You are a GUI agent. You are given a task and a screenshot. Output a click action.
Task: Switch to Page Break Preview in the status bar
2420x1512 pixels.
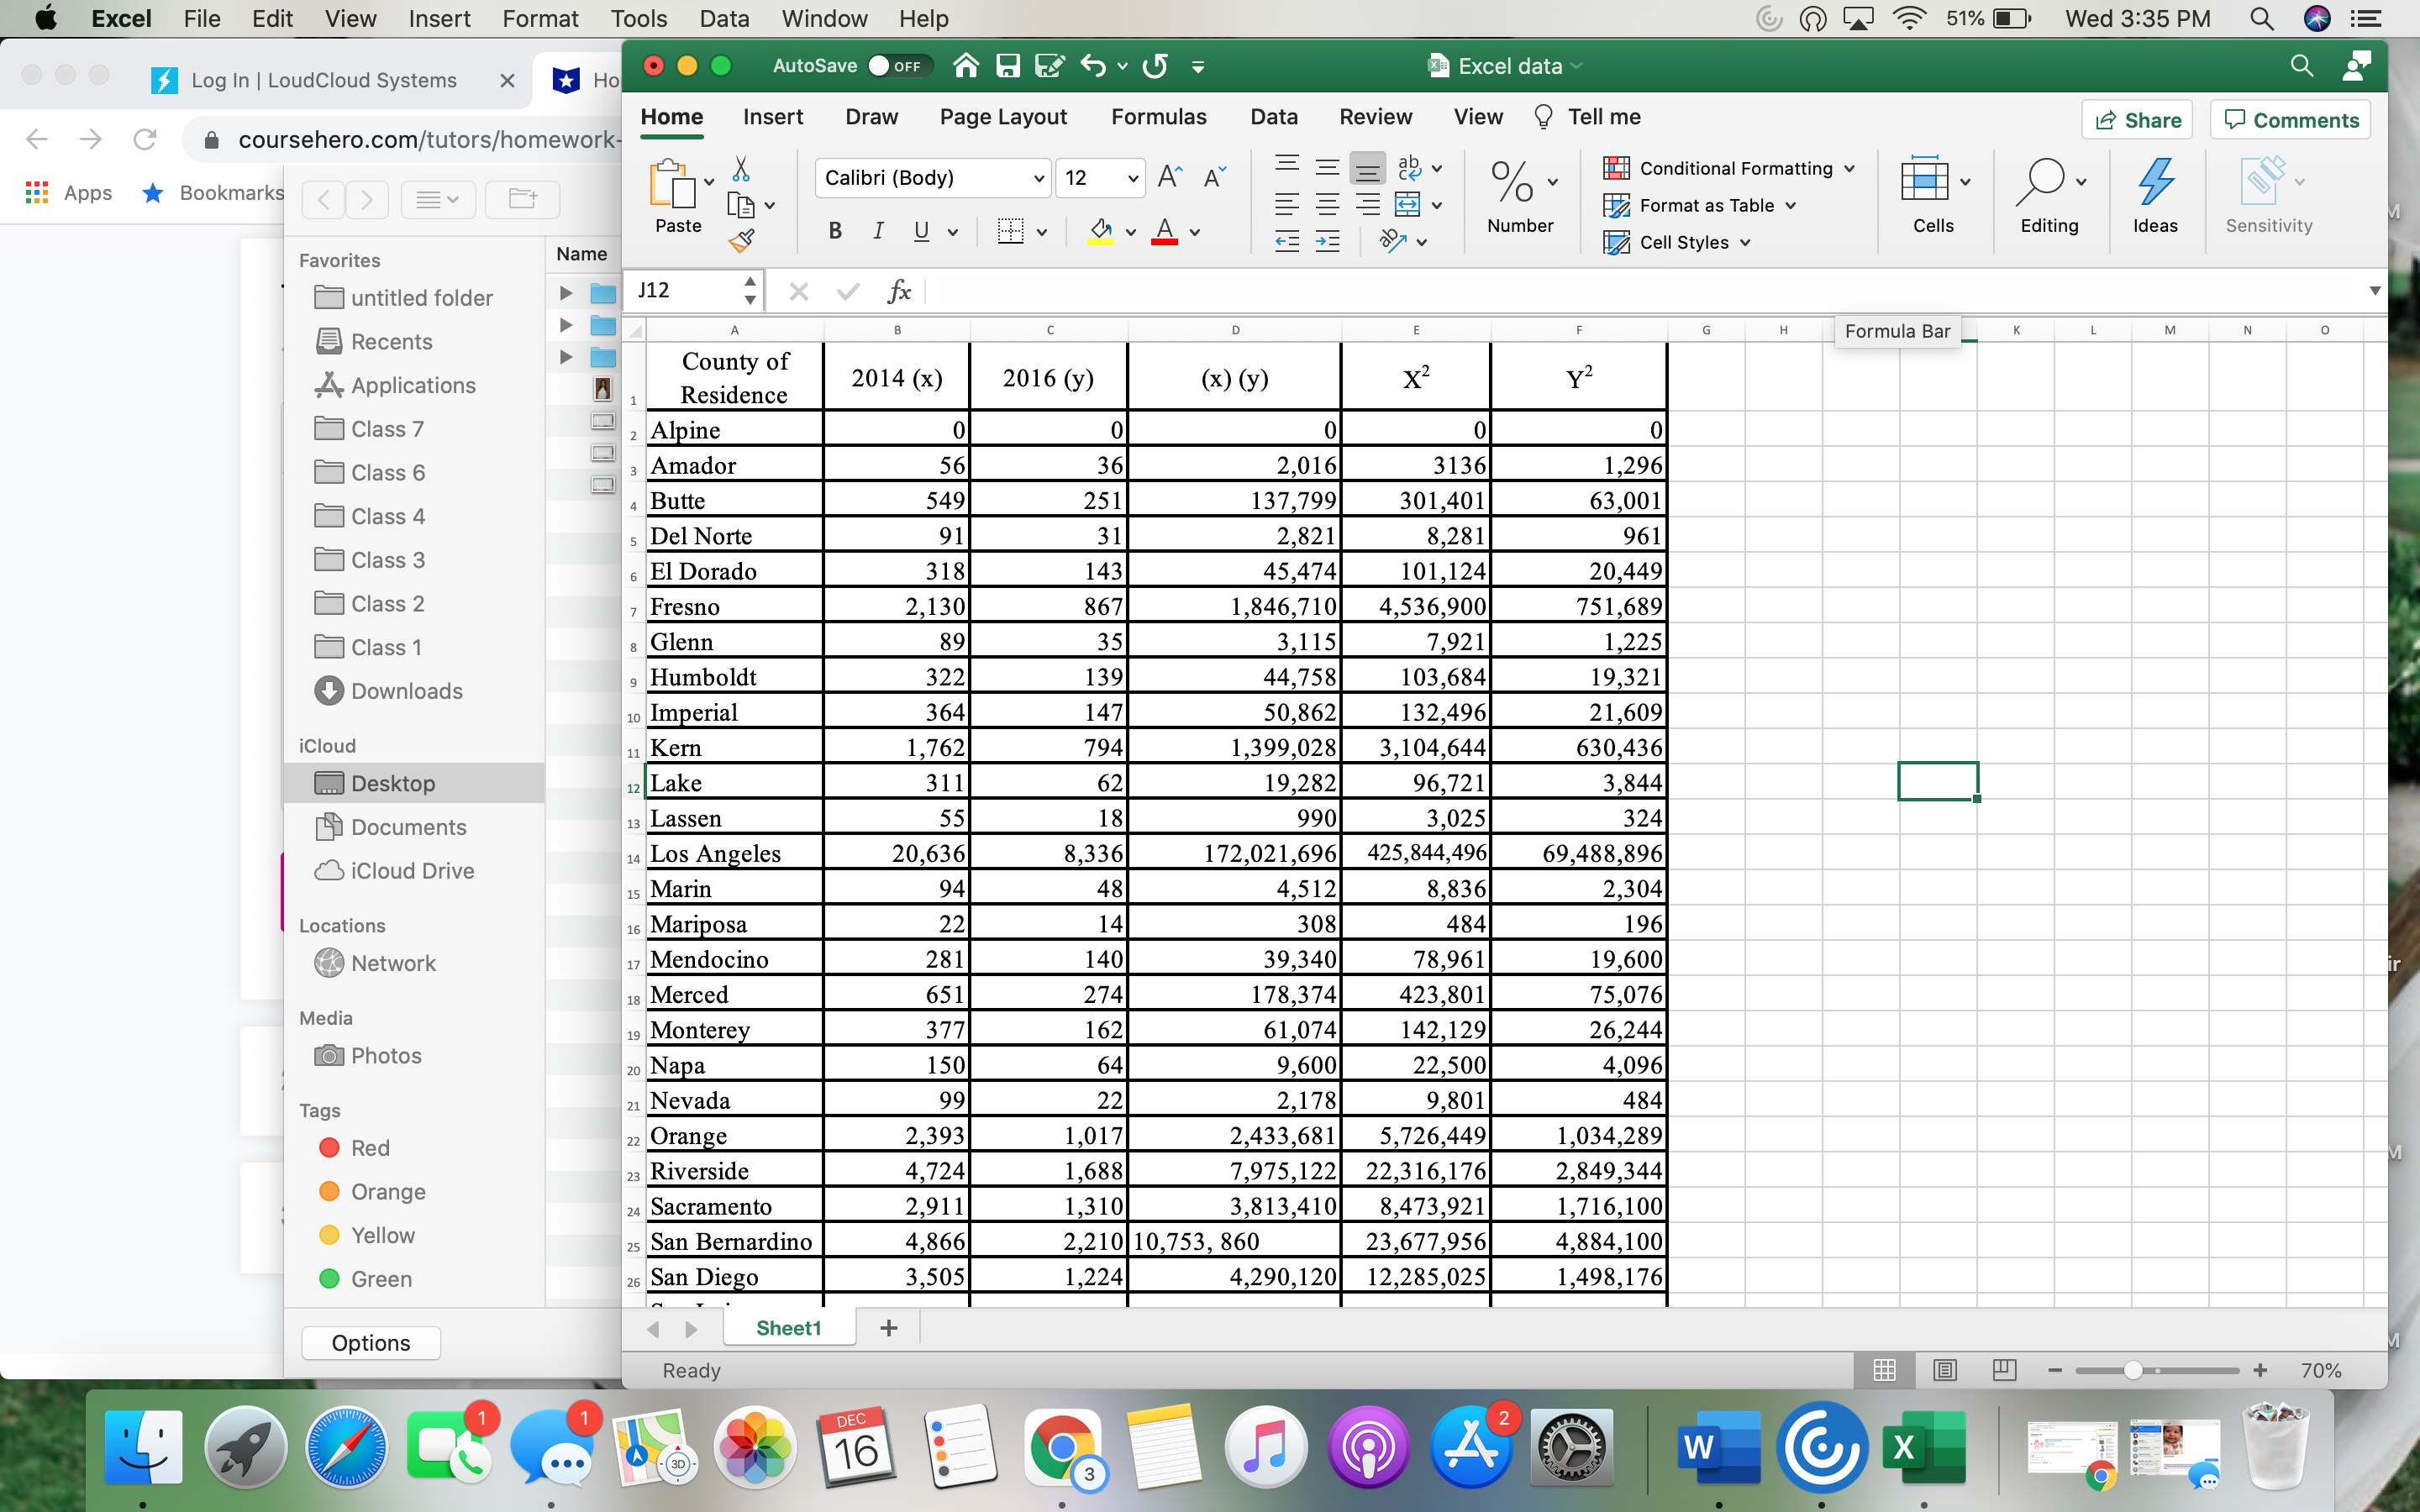point(2004,1370)
